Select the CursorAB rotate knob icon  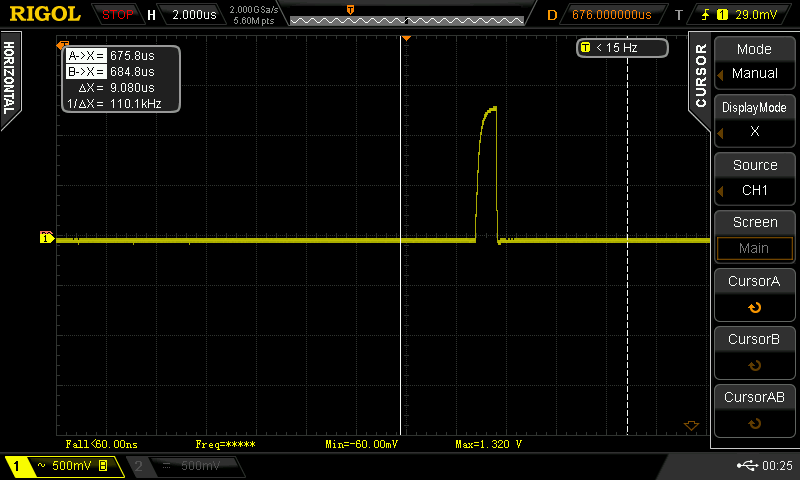tap(754, 423)
